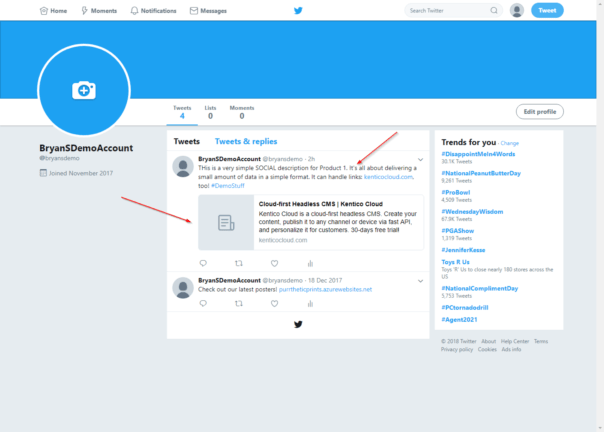This screenshot has width=604, height=432.
Task: Open #JenniferKesse trend
Action: click(x=463, y=250)
